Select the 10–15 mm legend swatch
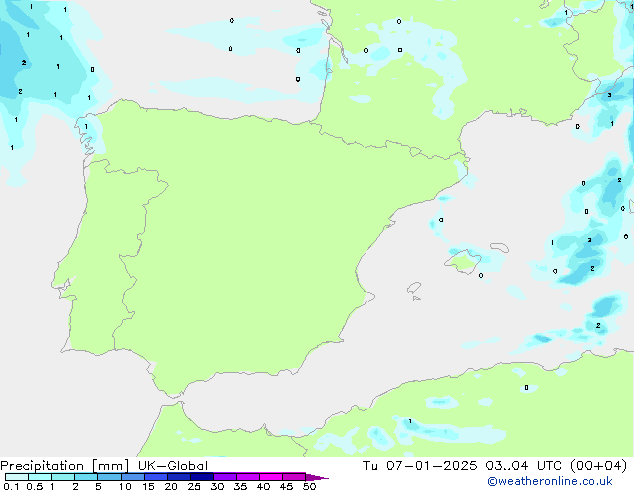This screenshot has height=490, width=634. click(133, 477)
